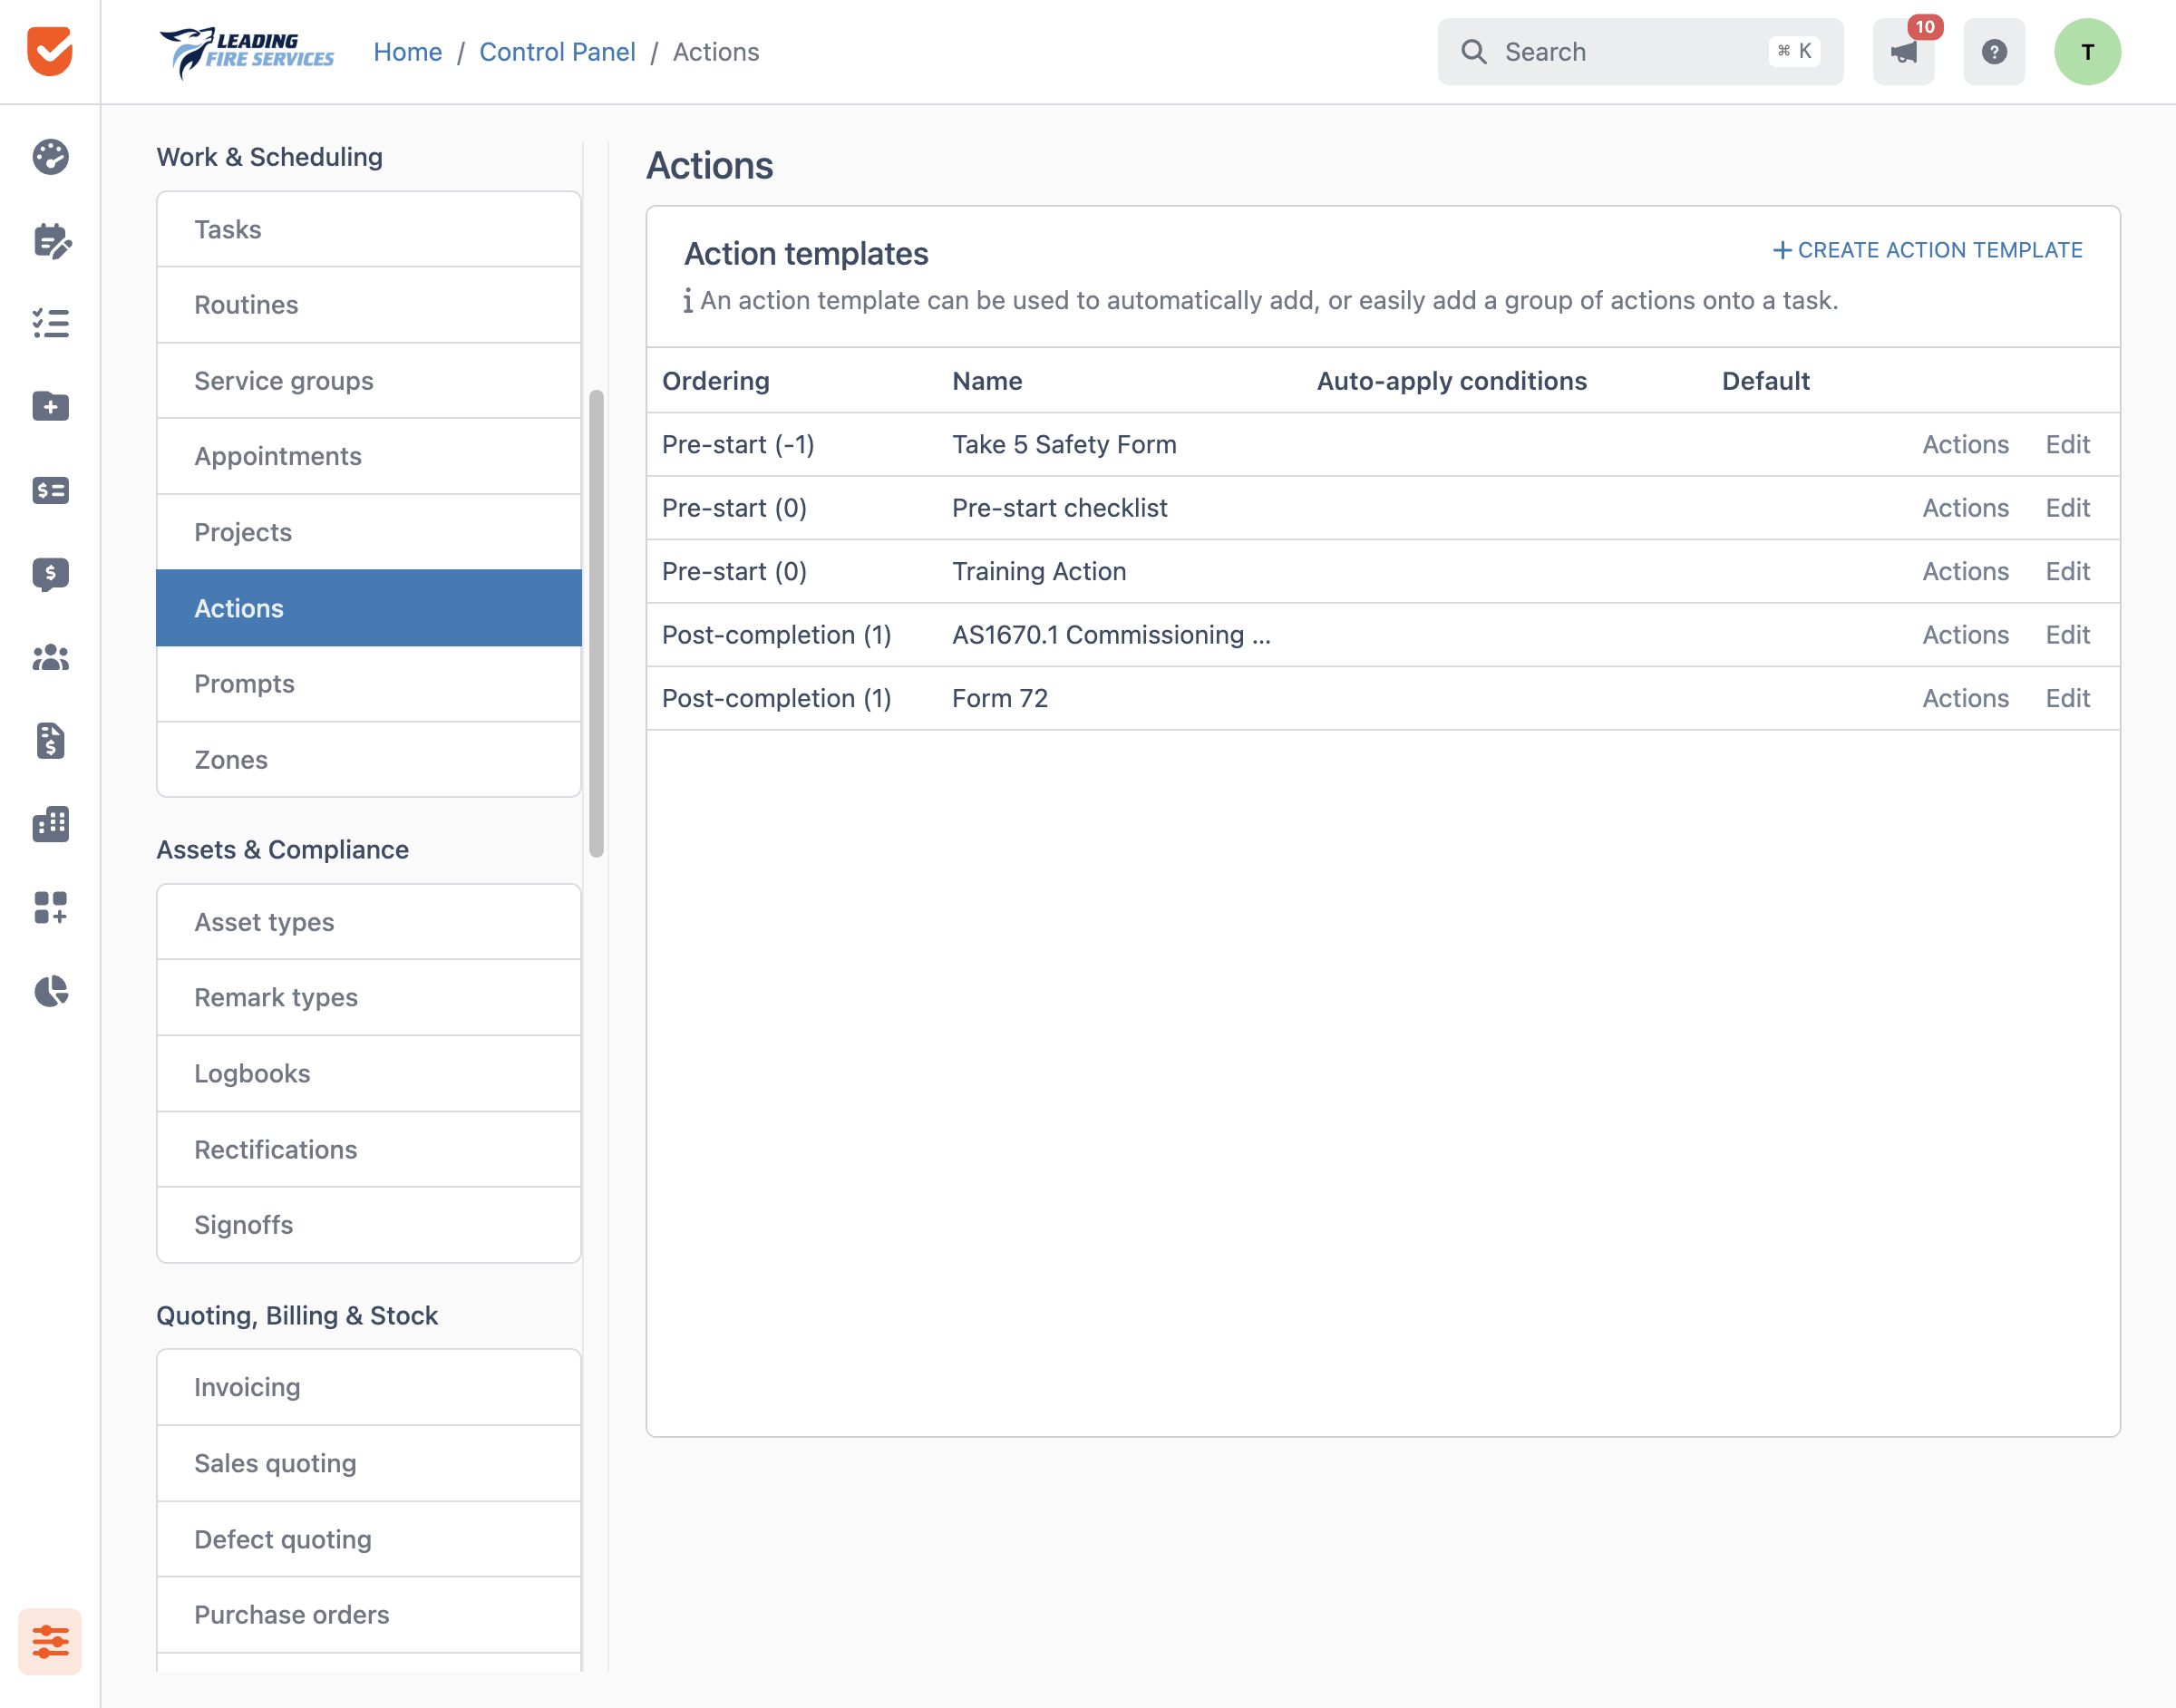This screenshot has width=2176, height=1708.
Task: Click the Default column header
Action: pos(1765,381)
